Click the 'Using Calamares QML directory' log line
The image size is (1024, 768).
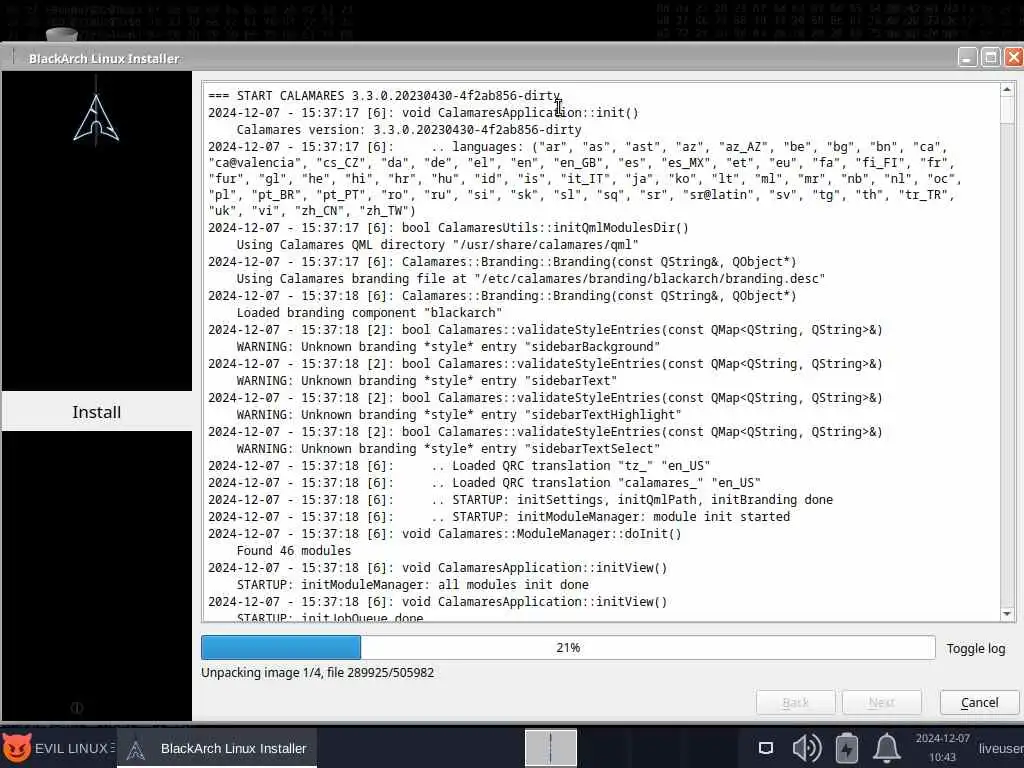pyautogui.click(x=438, y=245)
